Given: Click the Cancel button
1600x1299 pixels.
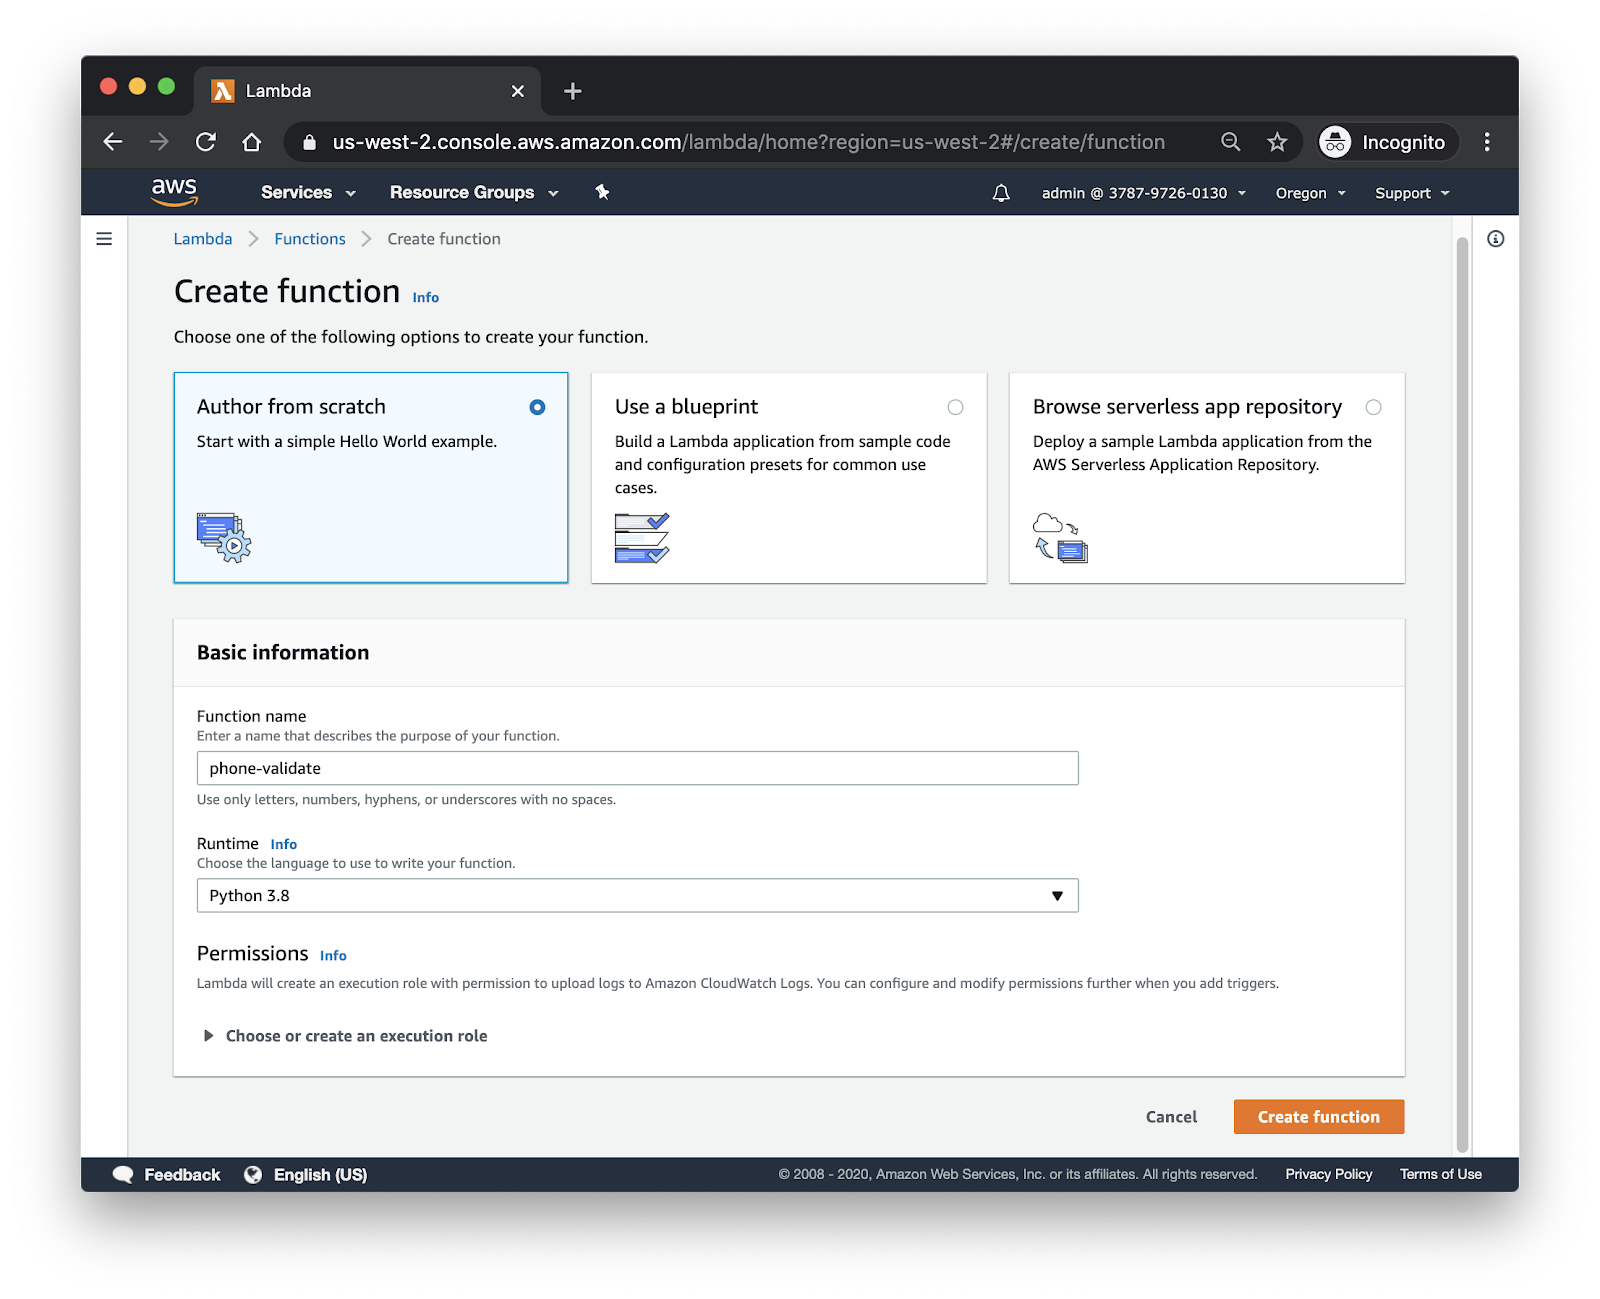Looking at the screenshot, I should [x=1171, y=1117].
